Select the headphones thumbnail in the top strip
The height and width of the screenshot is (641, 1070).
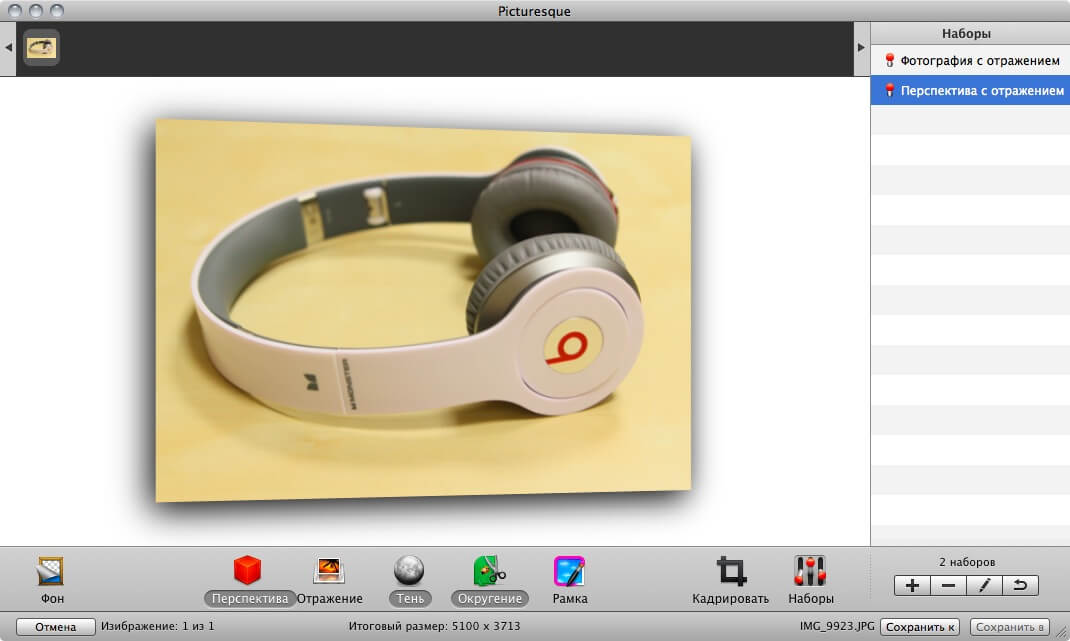point(41,47)
